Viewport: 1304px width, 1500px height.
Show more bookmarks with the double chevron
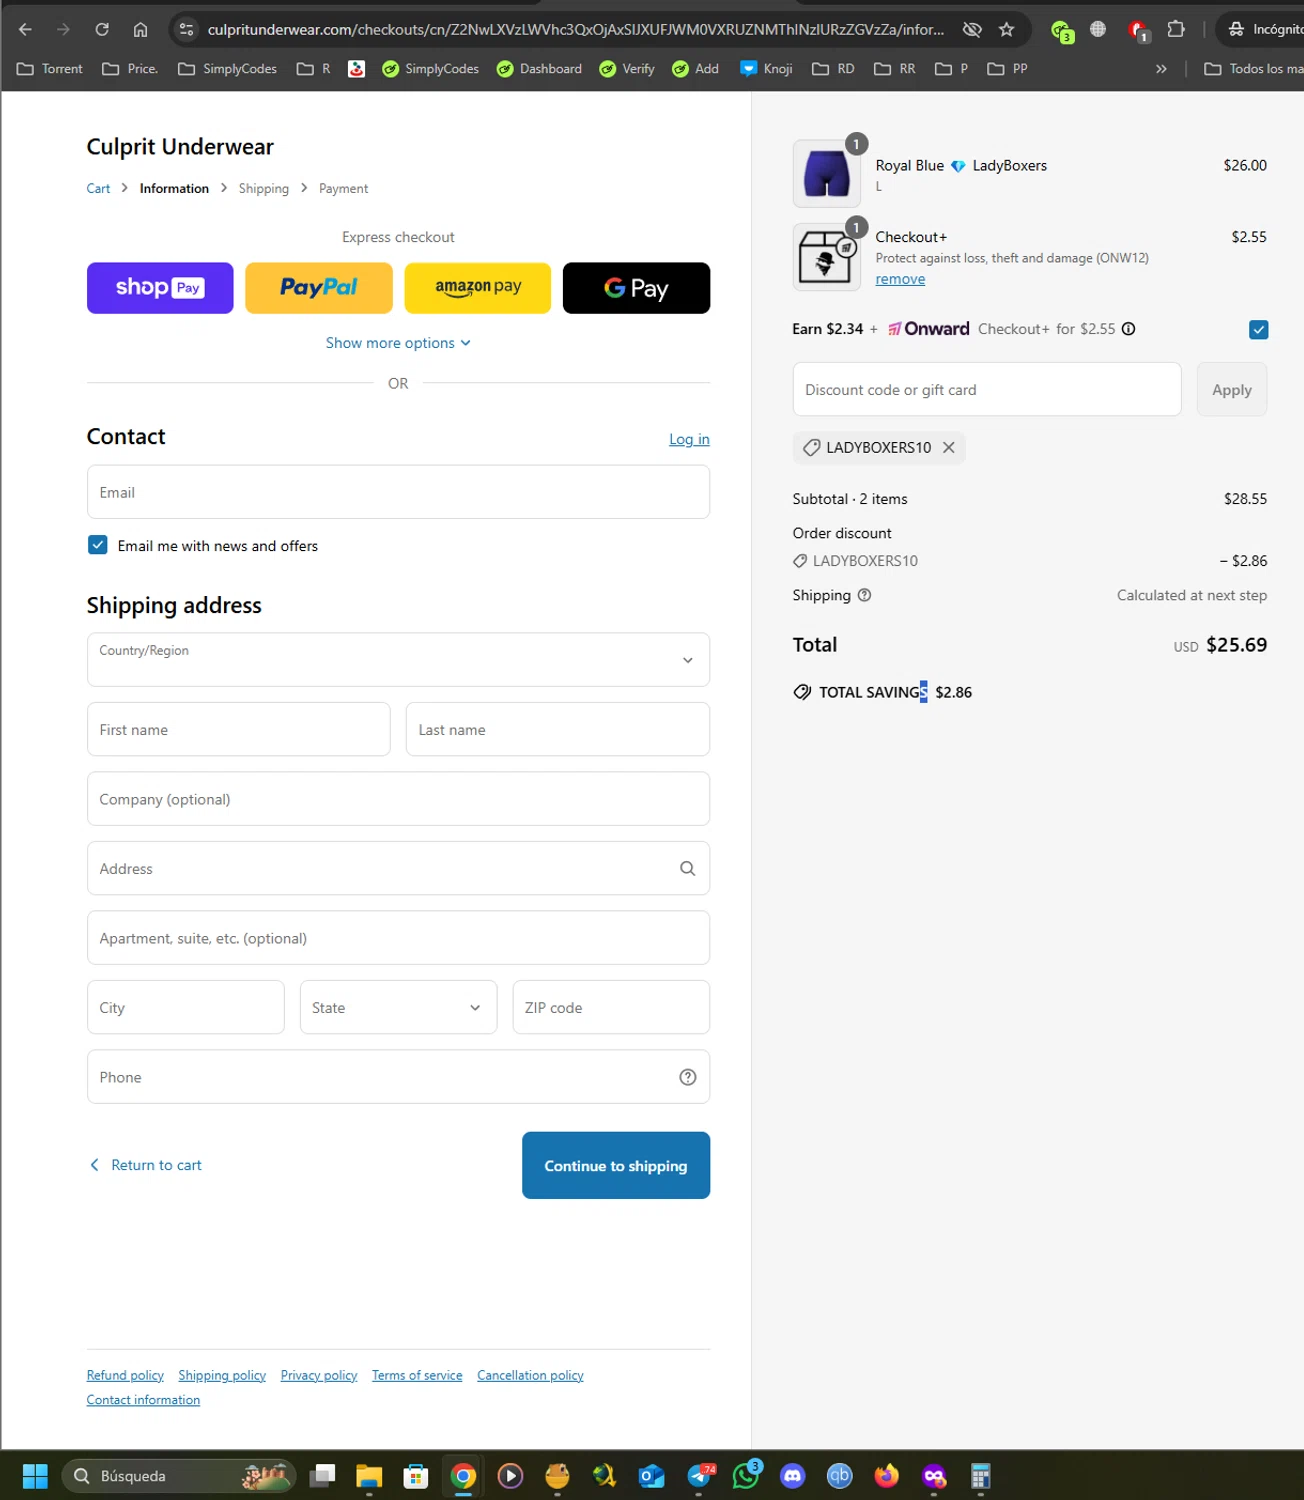pyautogui.click(x=1161, y=69)
